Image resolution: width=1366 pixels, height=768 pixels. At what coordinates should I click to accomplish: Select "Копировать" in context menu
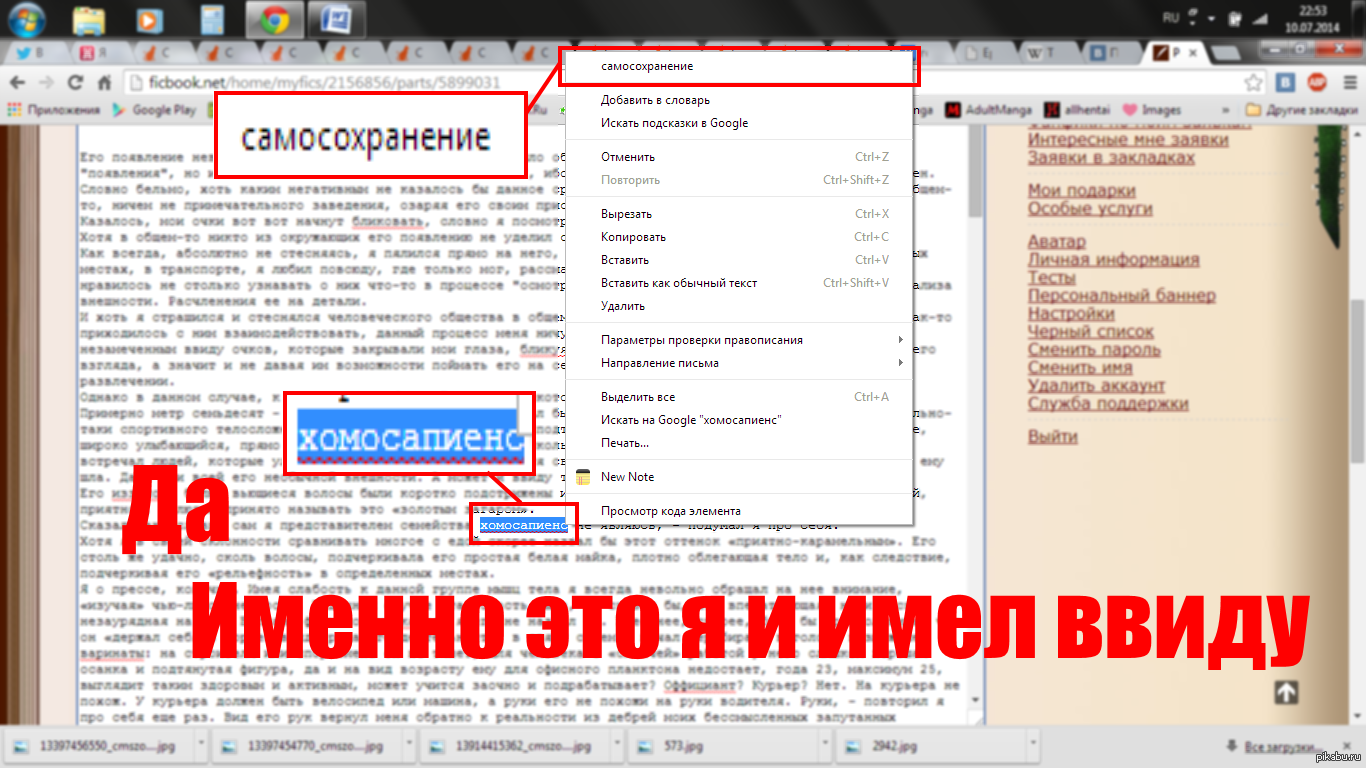click(x=633, y=237)
